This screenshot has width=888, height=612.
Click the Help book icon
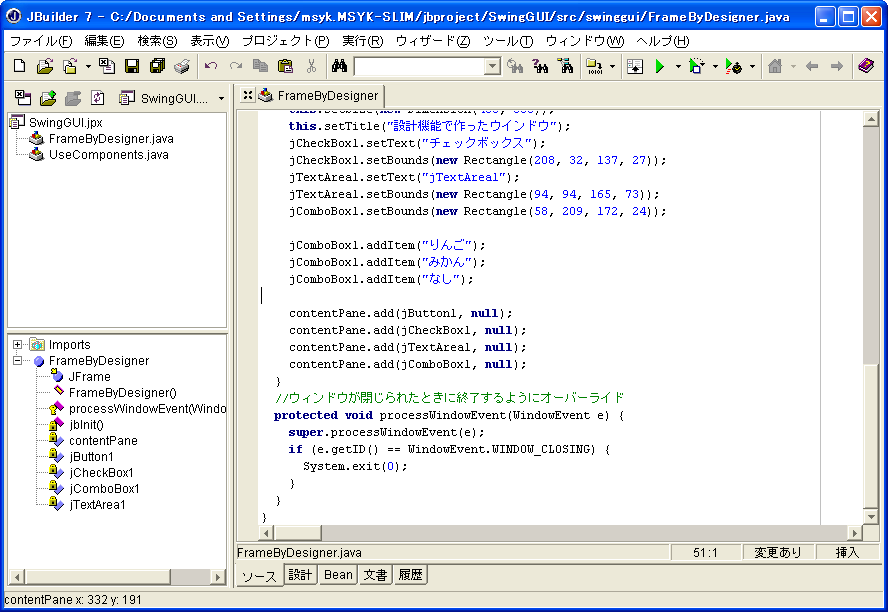tap(865, 66)
